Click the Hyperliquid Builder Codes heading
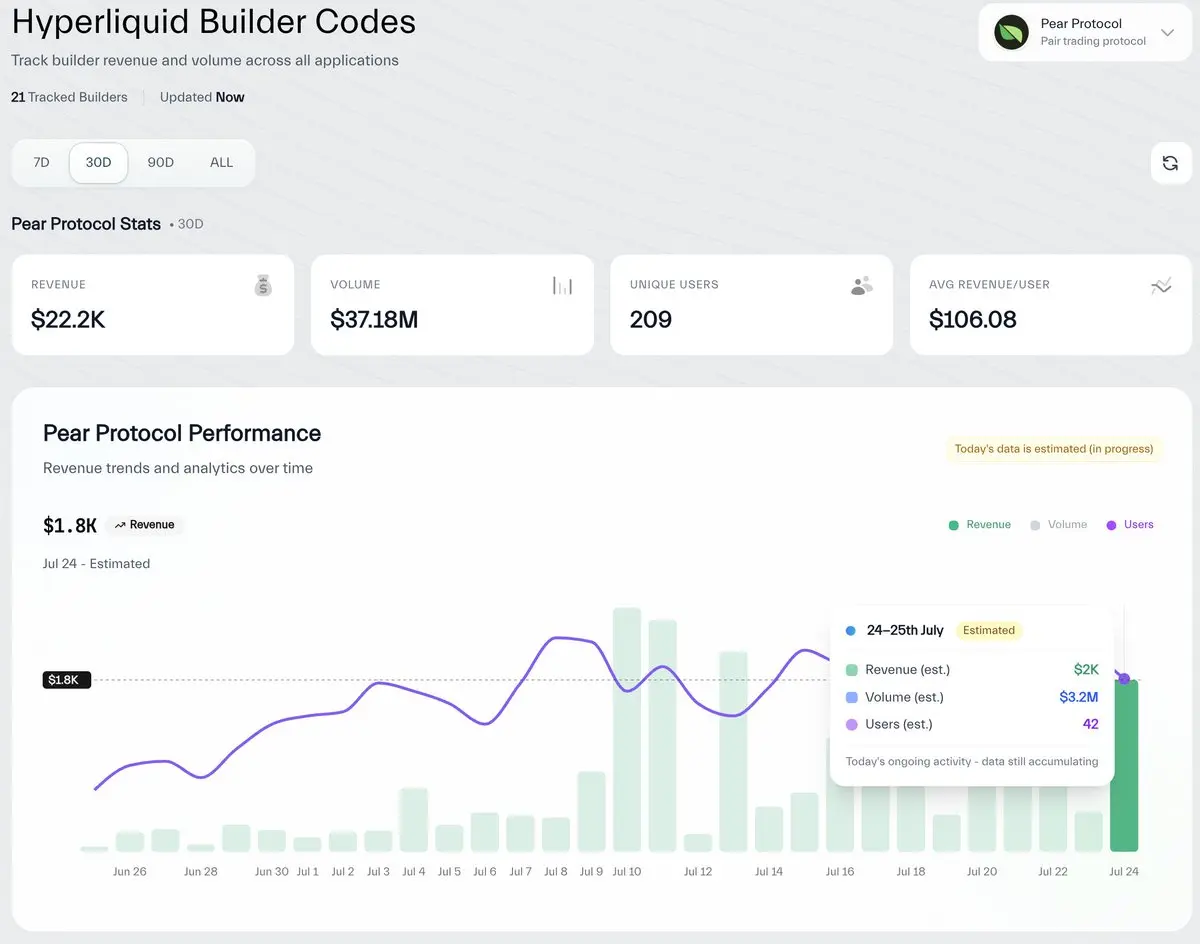 click(213, 21)
